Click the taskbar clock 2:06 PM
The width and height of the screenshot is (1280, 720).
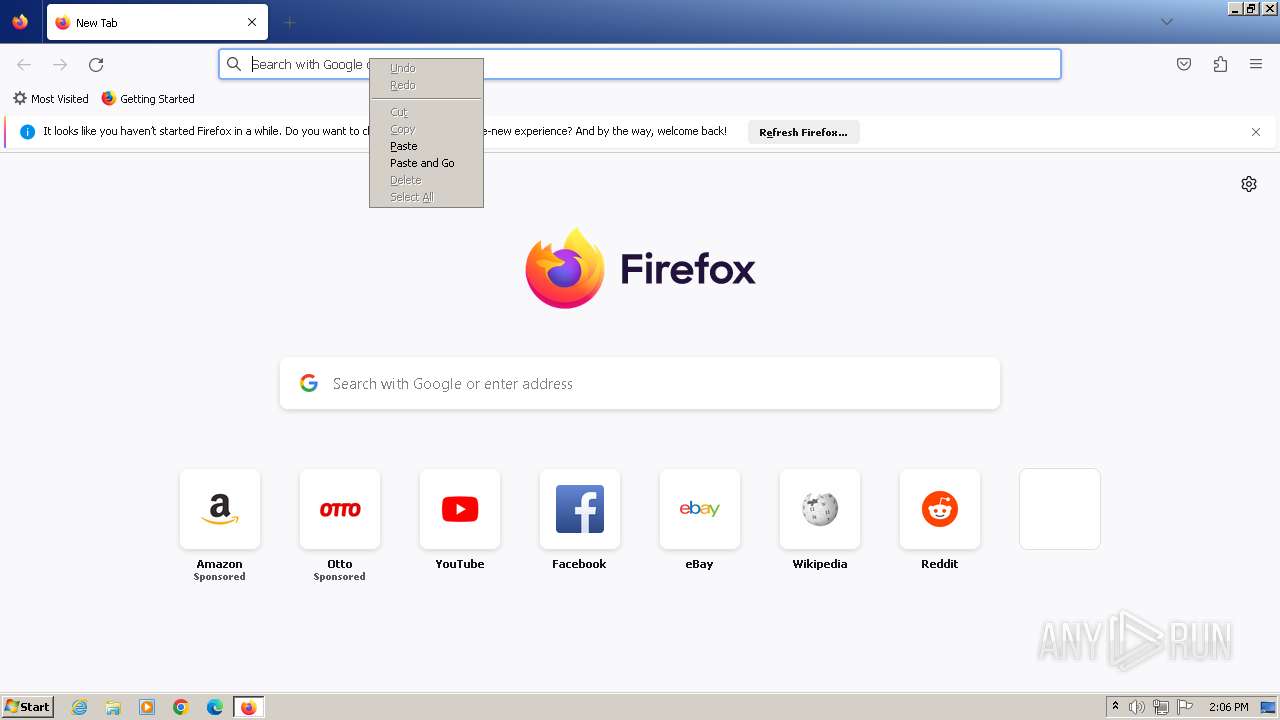[x=1228, y=707]
